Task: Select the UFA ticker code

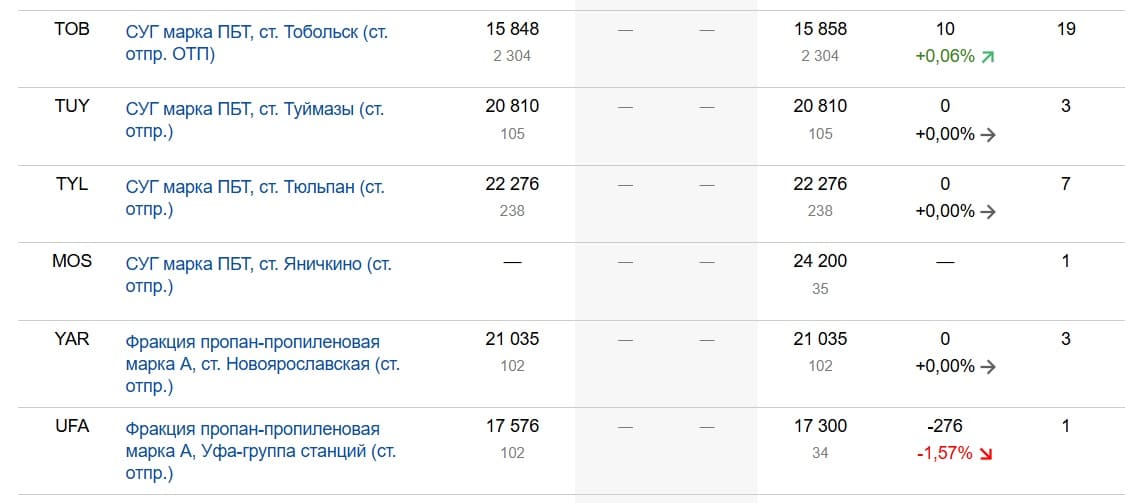Action: pos(72,426)
